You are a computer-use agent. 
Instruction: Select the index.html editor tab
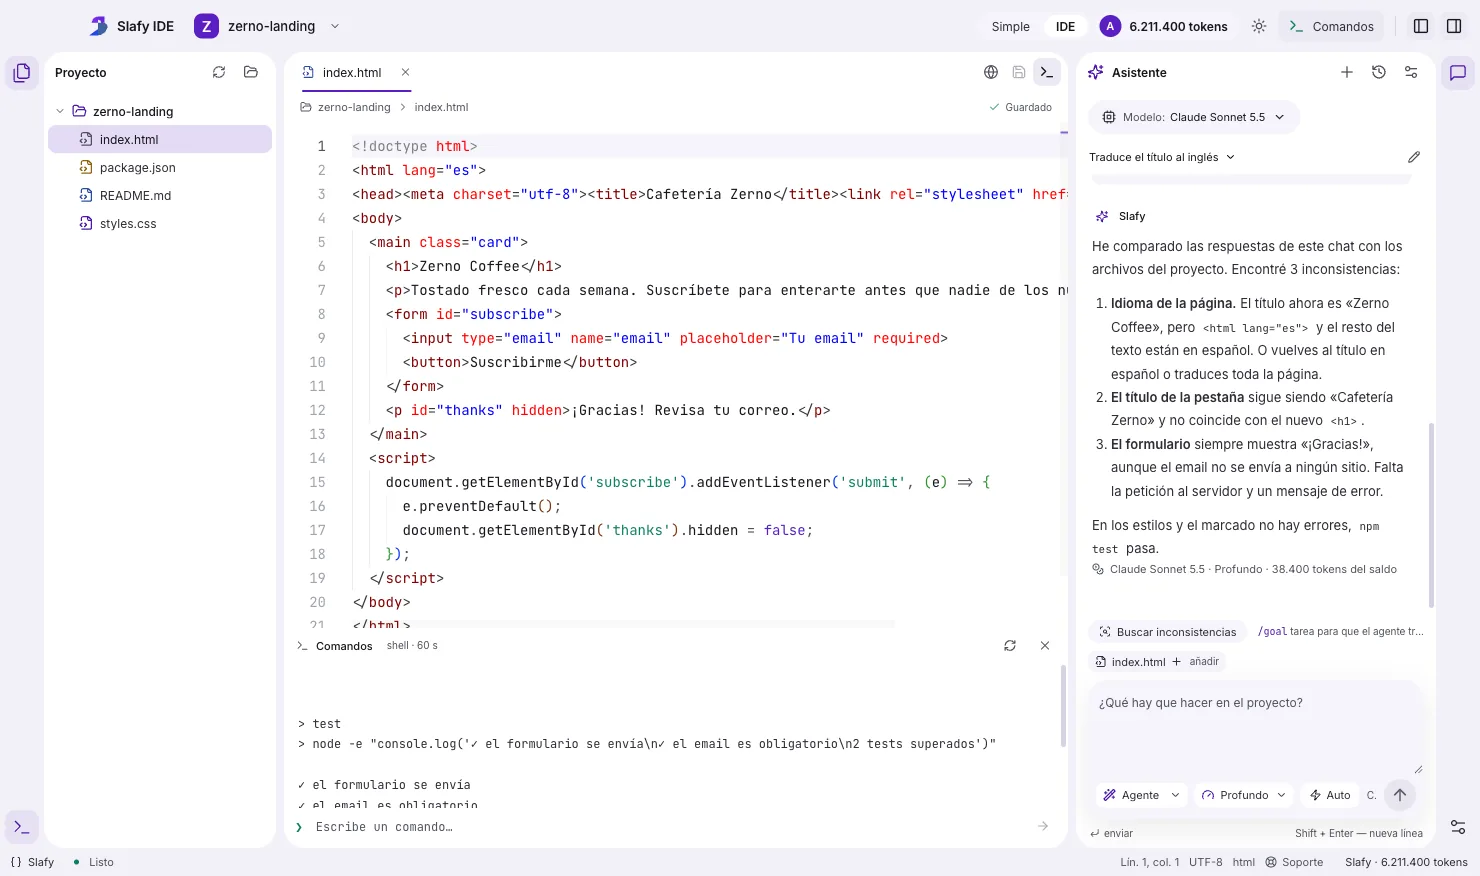tap(352, 72)
